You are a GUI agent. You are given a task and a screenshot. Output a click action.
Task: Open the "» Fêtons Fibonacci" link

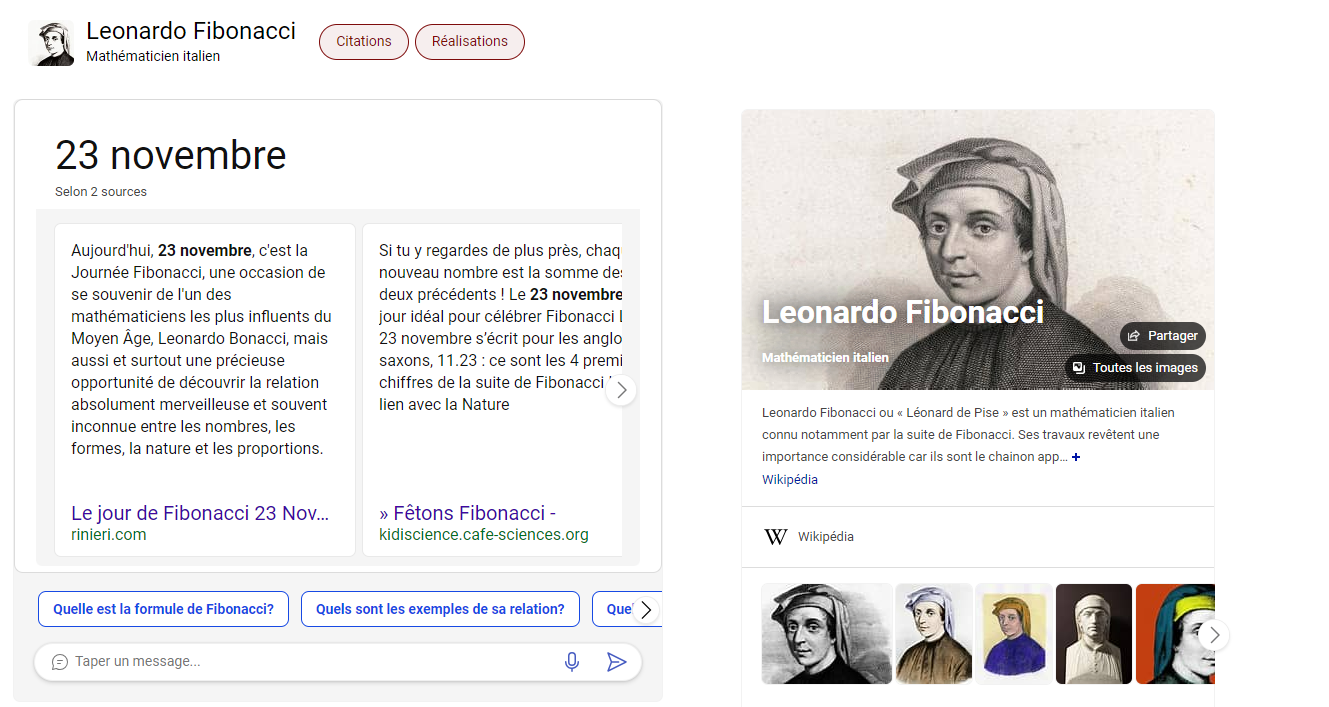click(x=467, y=513)
